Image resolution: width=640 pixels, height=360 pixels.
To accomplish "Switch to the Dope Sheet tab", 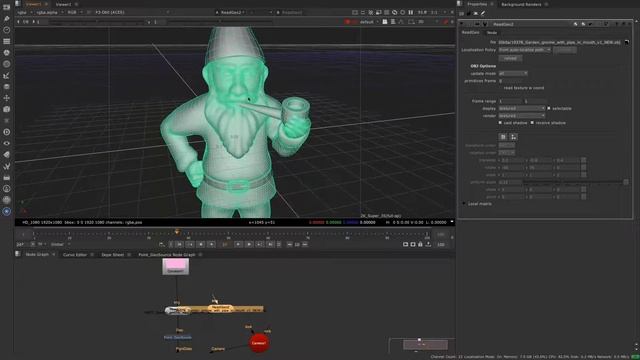I will tap(112, 254).
